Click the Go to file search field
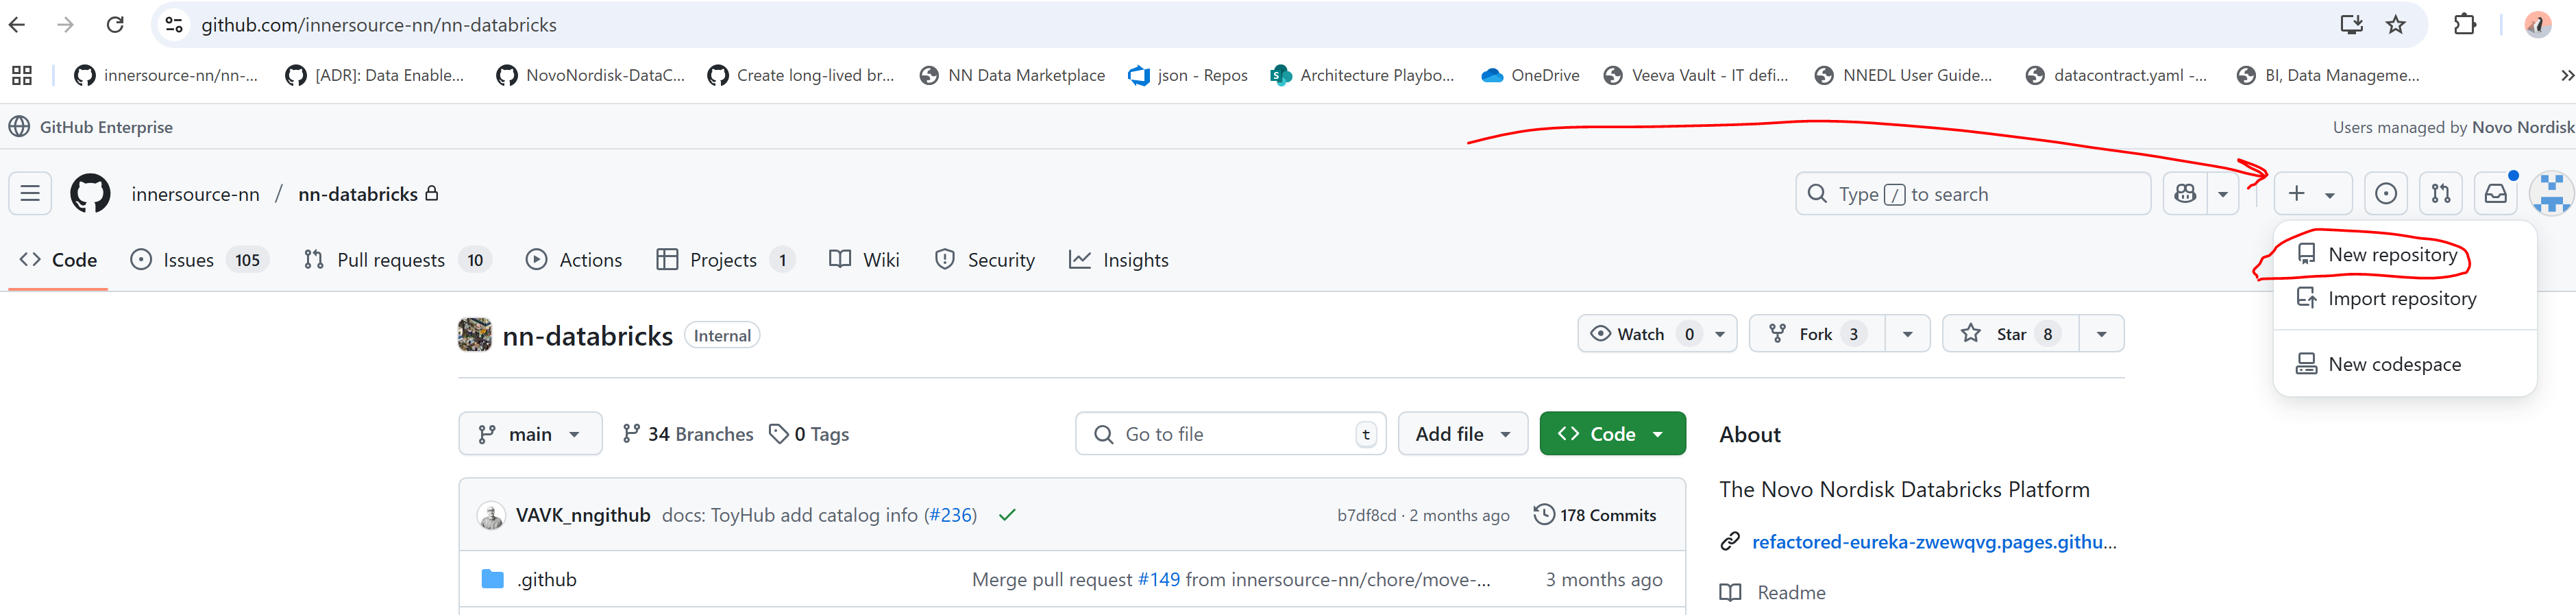Viewport: 2576px width, 615px height. (x=1230, y=433)
